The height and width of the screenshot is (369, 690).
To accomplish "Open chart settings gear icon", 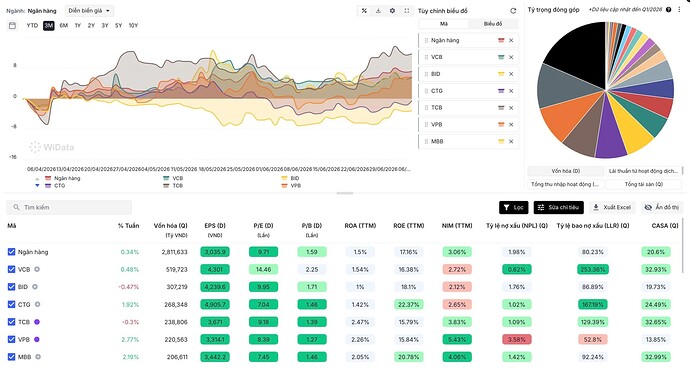I will (x=392, y=11).
